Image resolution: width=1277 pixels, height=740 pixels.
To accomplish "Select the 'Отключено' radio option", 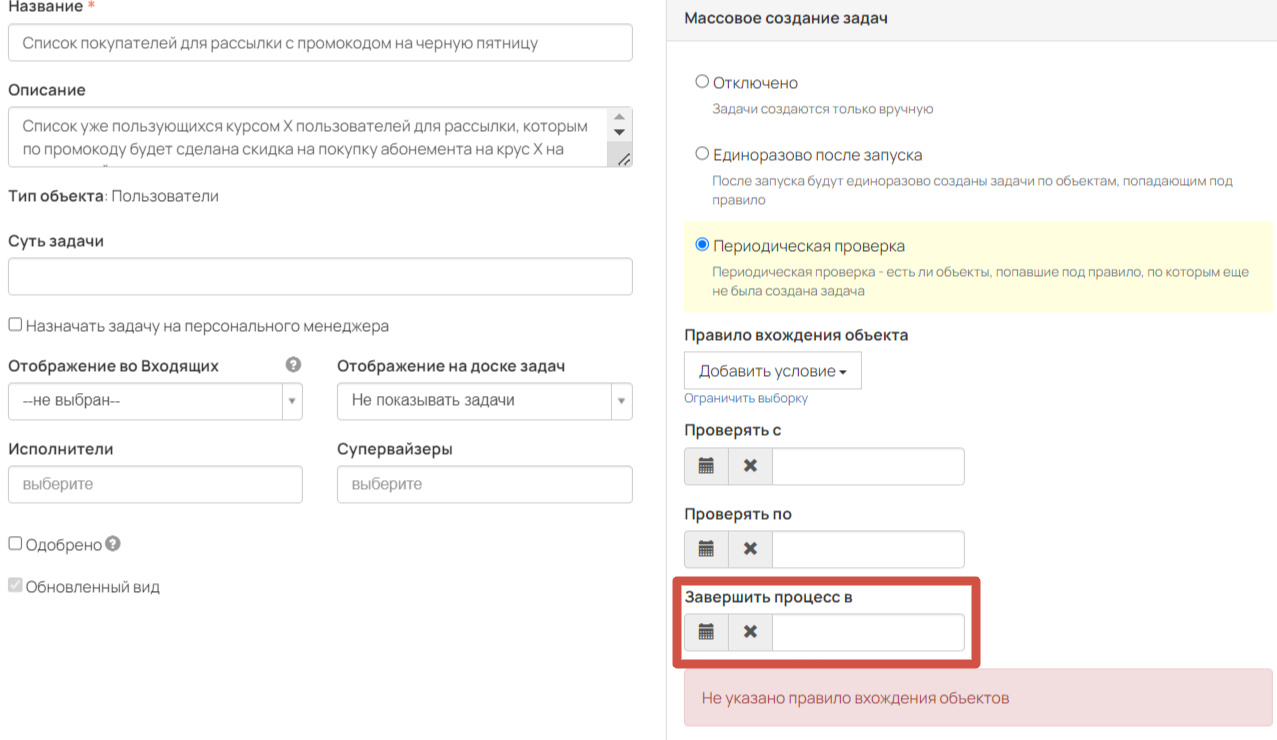I will coord(702,82).
